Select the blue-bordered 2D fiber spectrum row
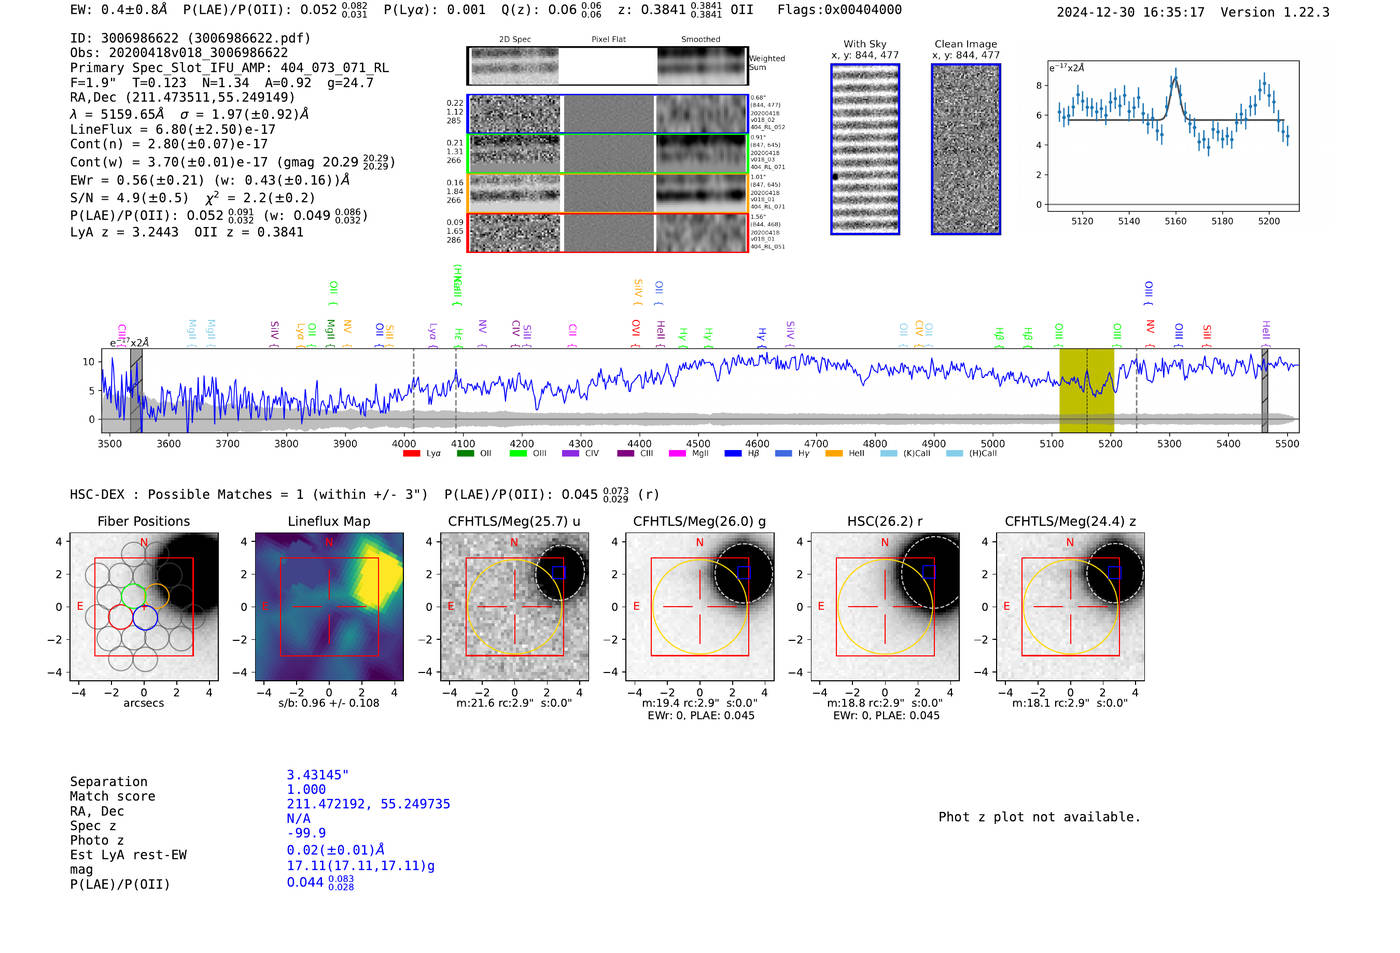This screenshot has height=953, width=1400. [608, 114]
